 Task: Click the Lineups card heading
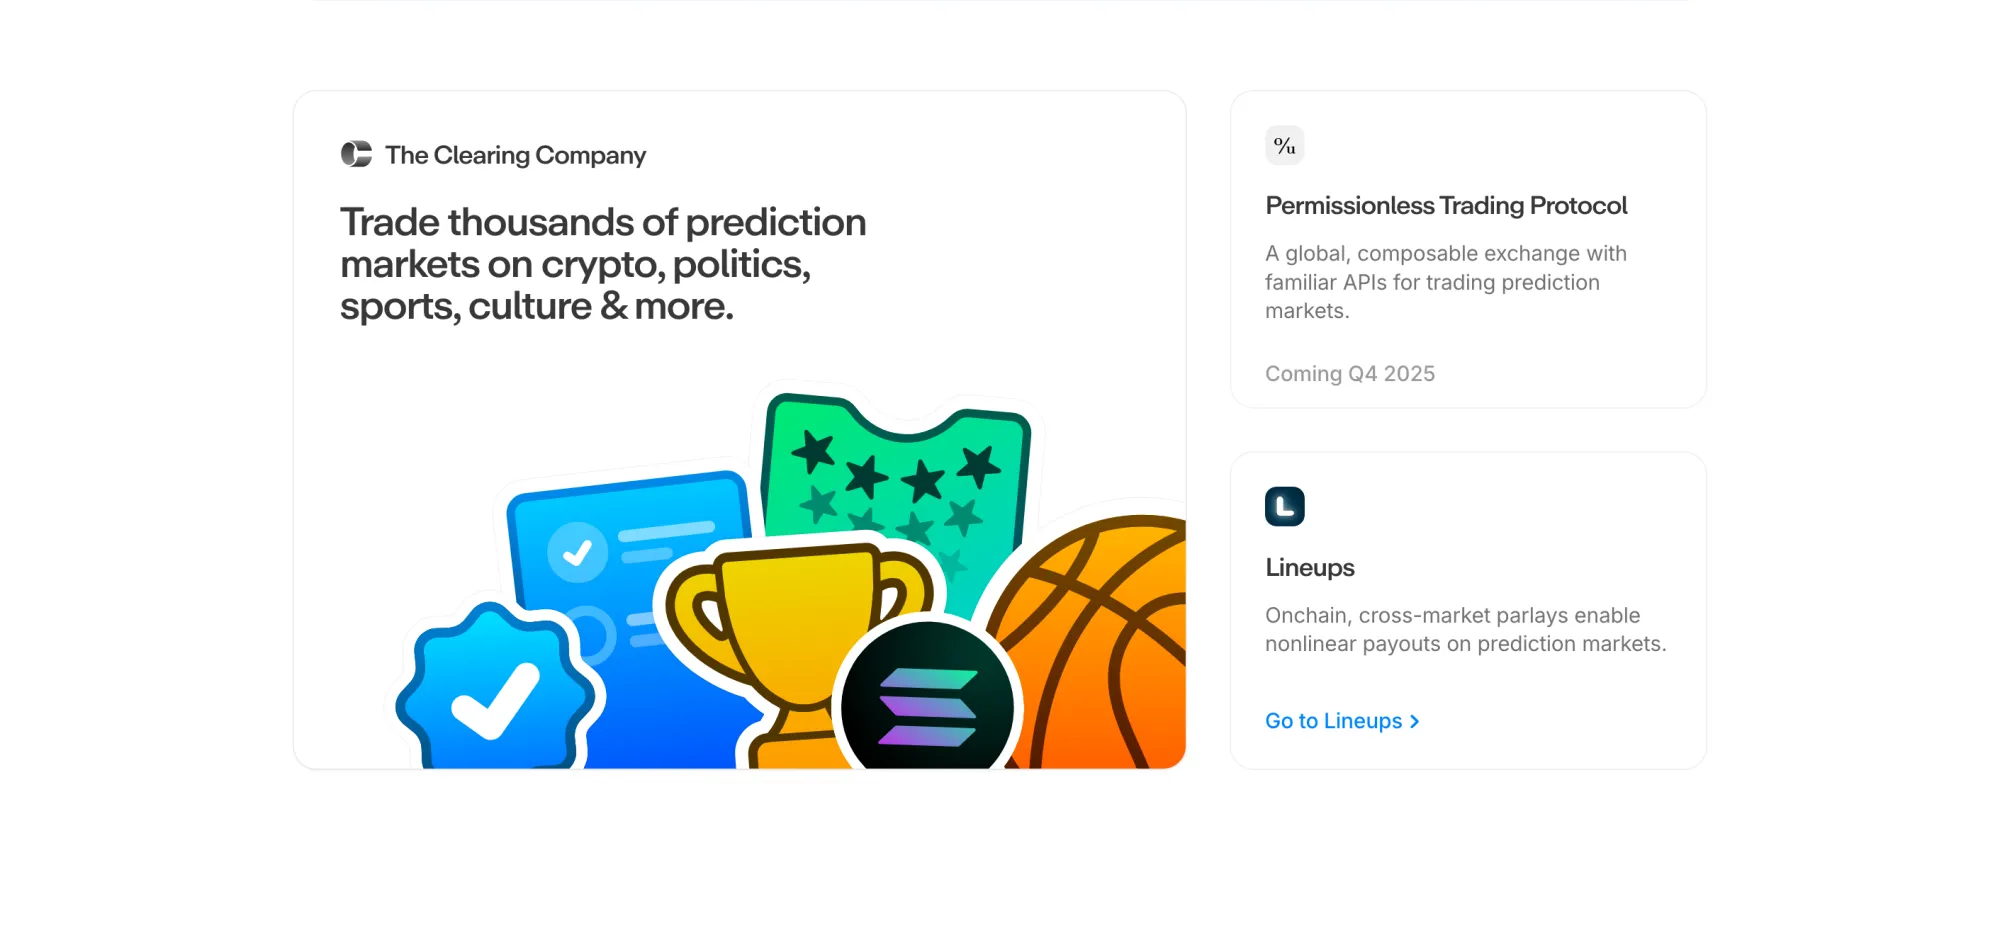click(1310, 567)
